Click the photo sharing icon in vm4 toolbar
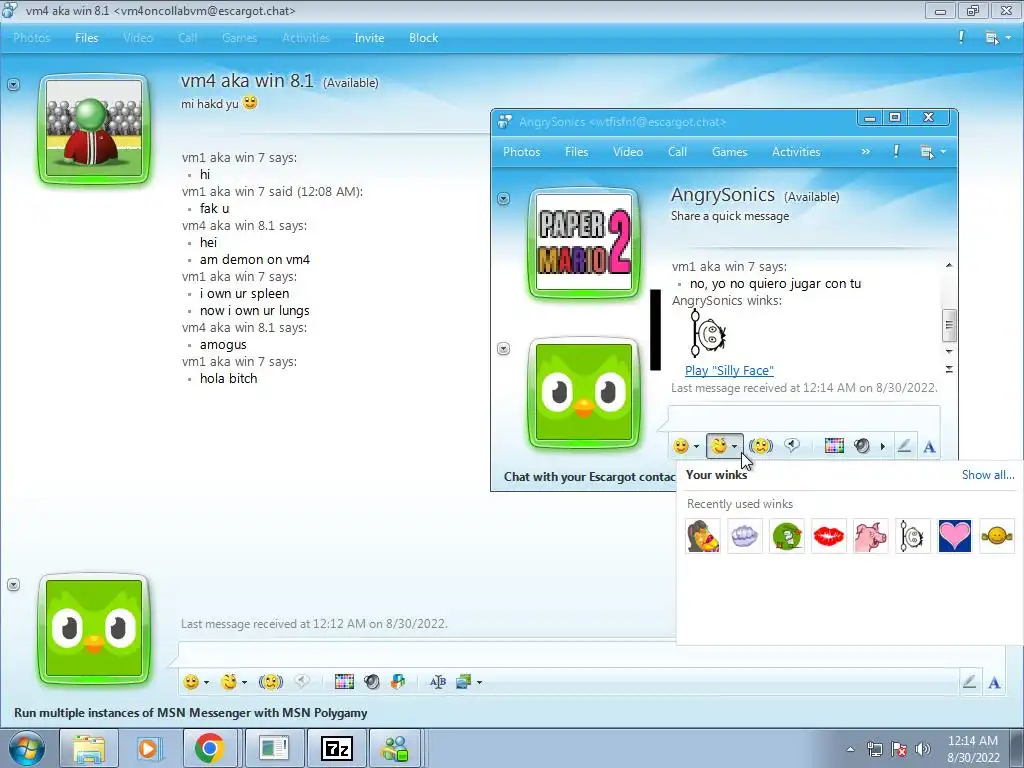Image resolution: width=1024 pixels, height=768 pixels. (464, 682)
